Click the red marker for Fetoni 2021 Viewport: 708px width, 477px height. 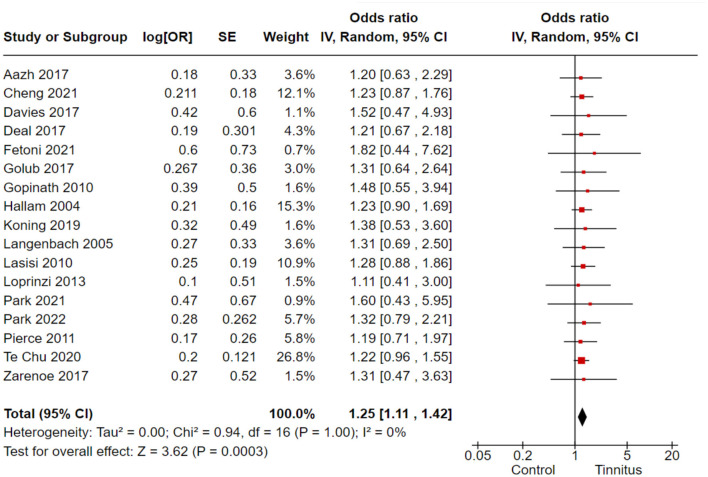[594, 153]
